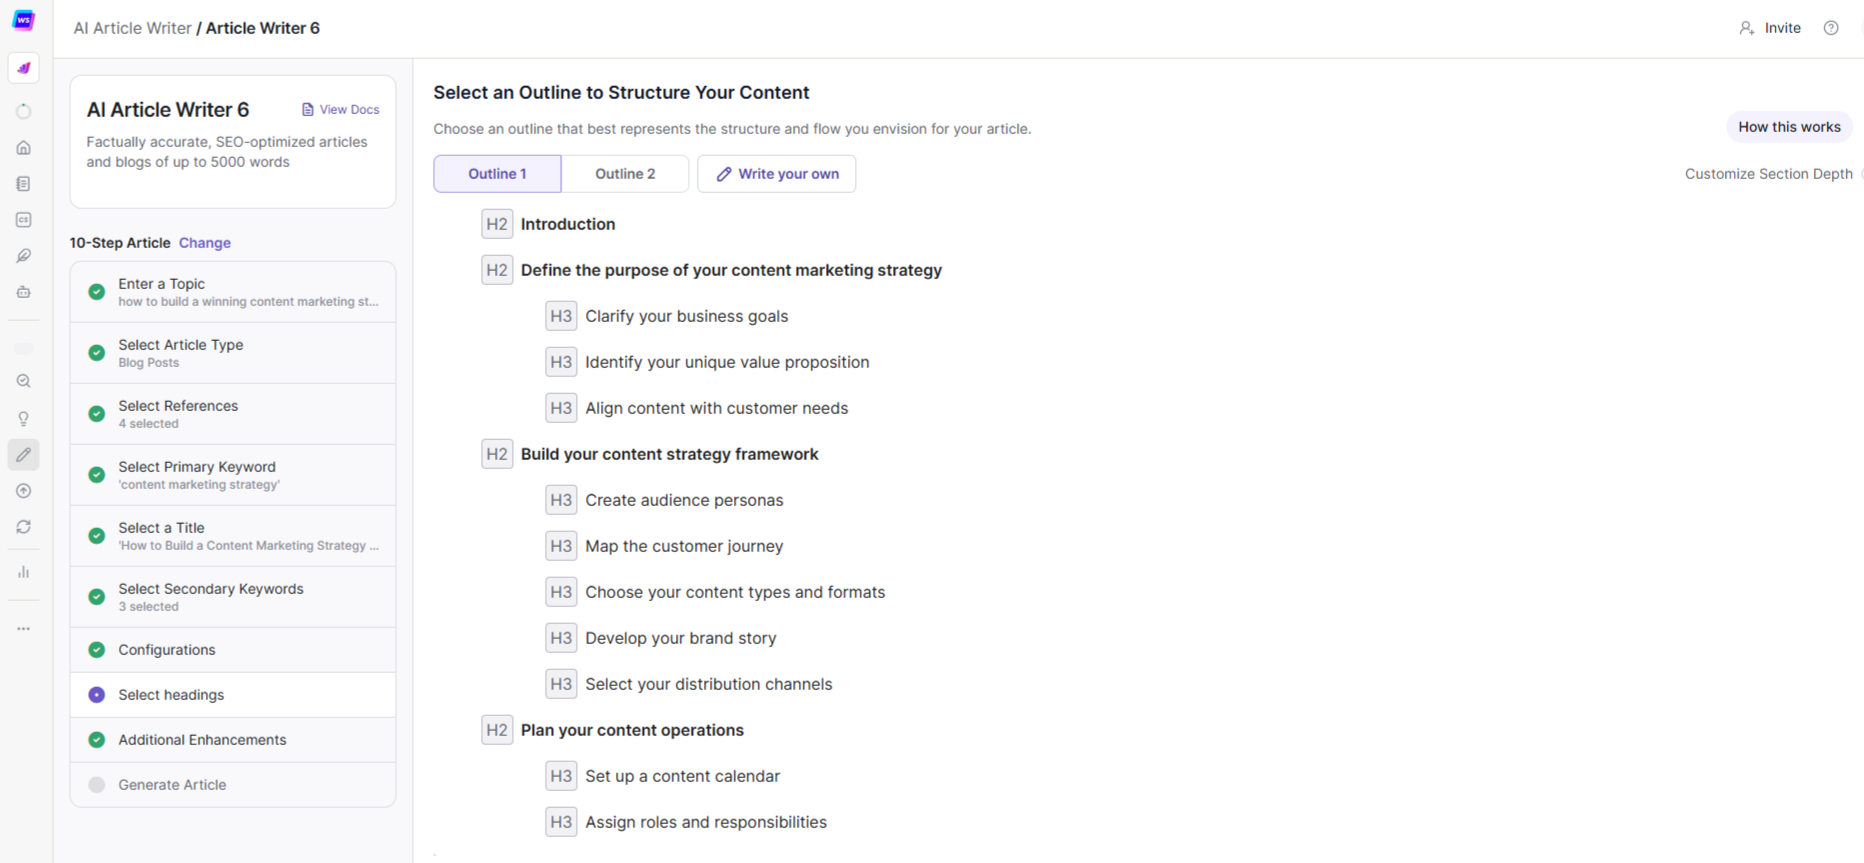
Task: Open the How this works button
Action: coord(1789,127)
